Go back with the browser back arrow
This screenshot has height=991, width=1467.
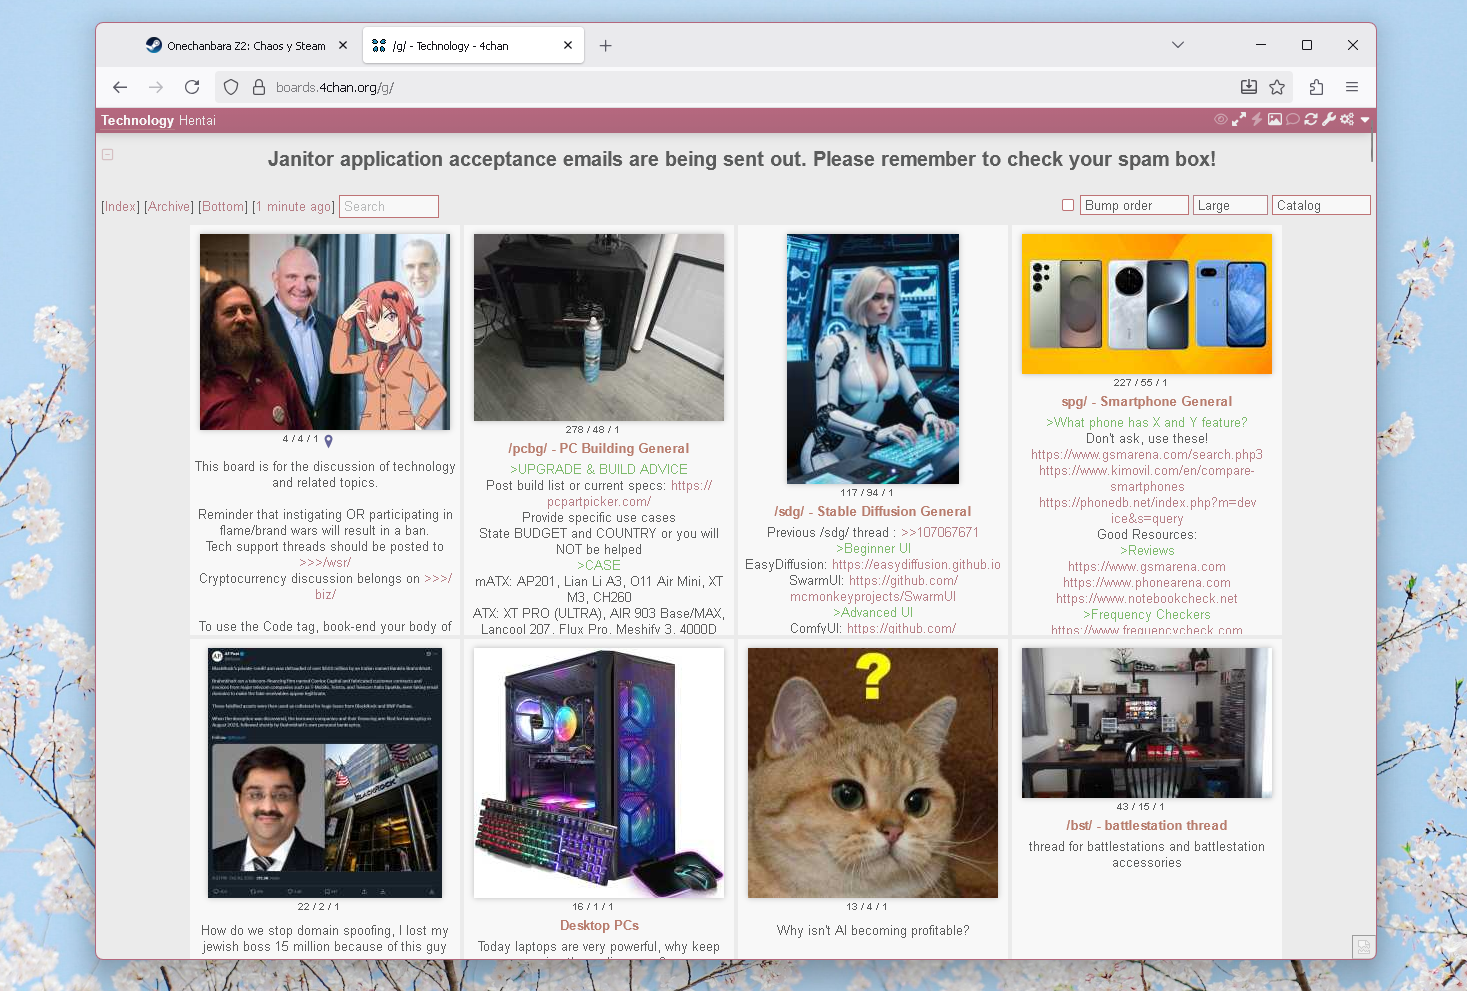pyautogui.click(x=120, y=87)
